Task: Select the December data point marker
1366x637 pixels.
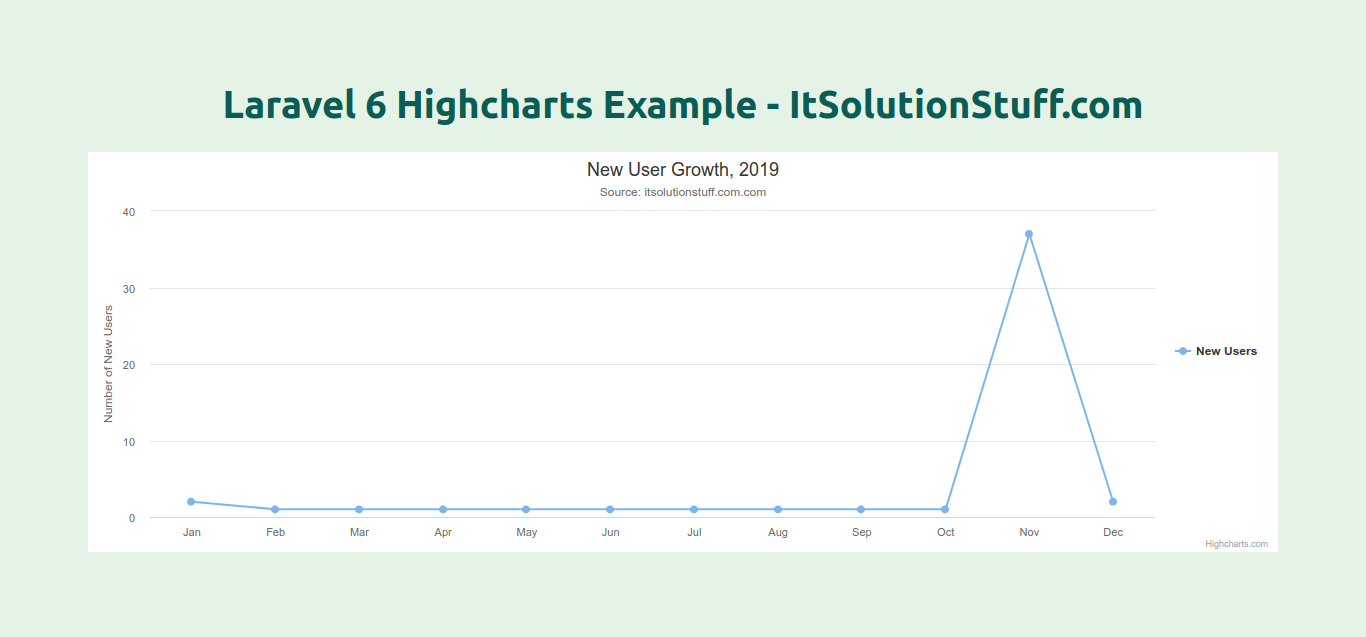Action: [1113, 502]
